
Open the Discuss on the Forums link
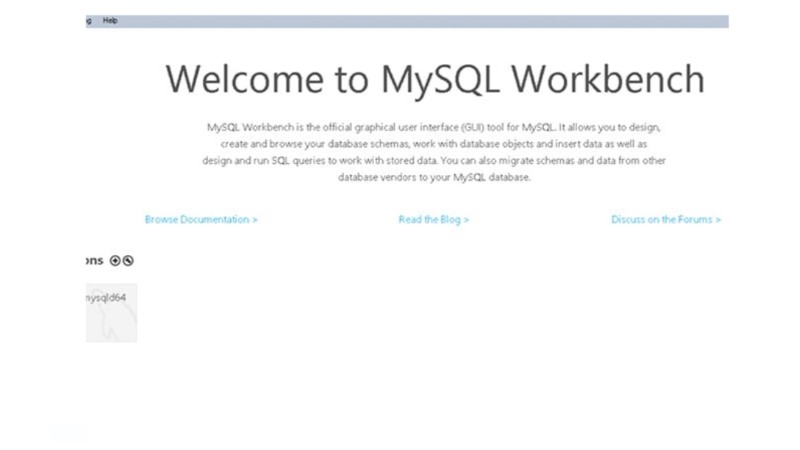666,219
